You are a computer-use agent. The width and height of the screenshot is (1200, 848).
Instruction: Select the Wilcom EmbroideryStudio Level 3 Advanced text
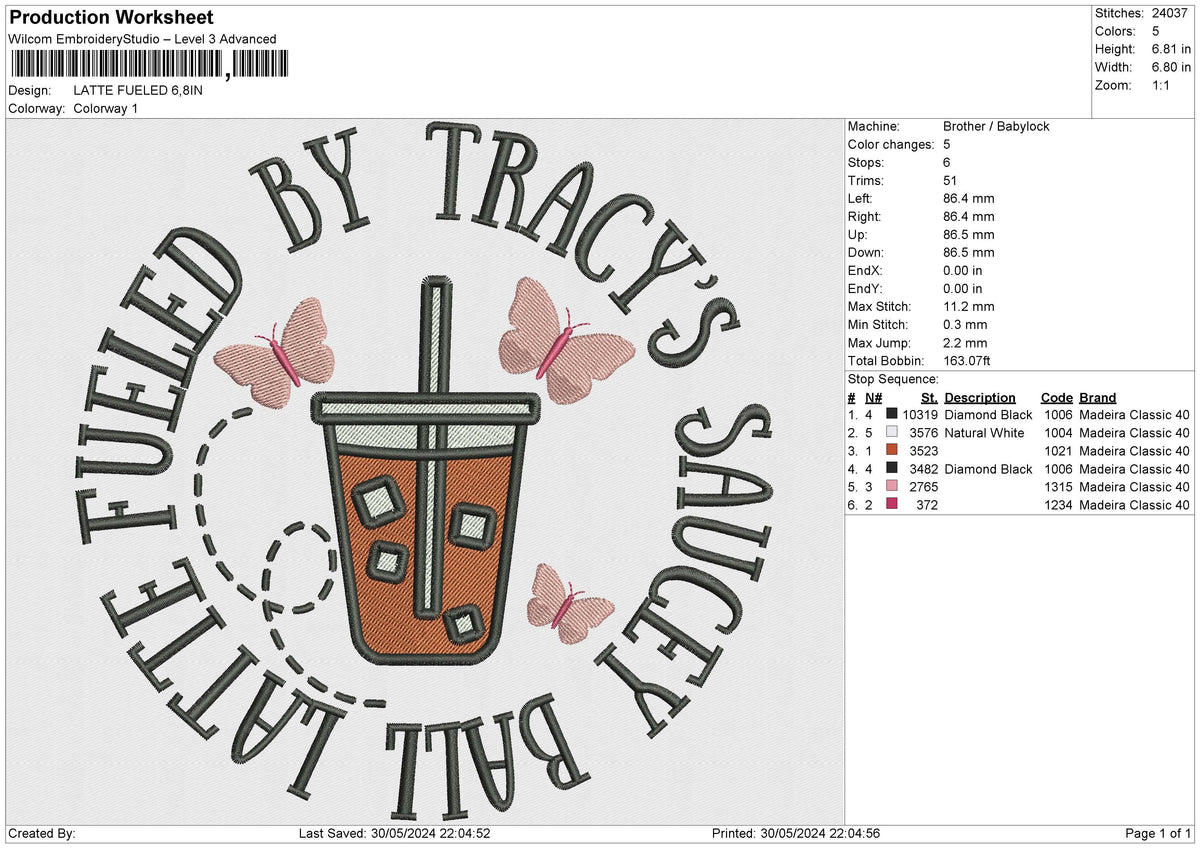click(142, 39)
